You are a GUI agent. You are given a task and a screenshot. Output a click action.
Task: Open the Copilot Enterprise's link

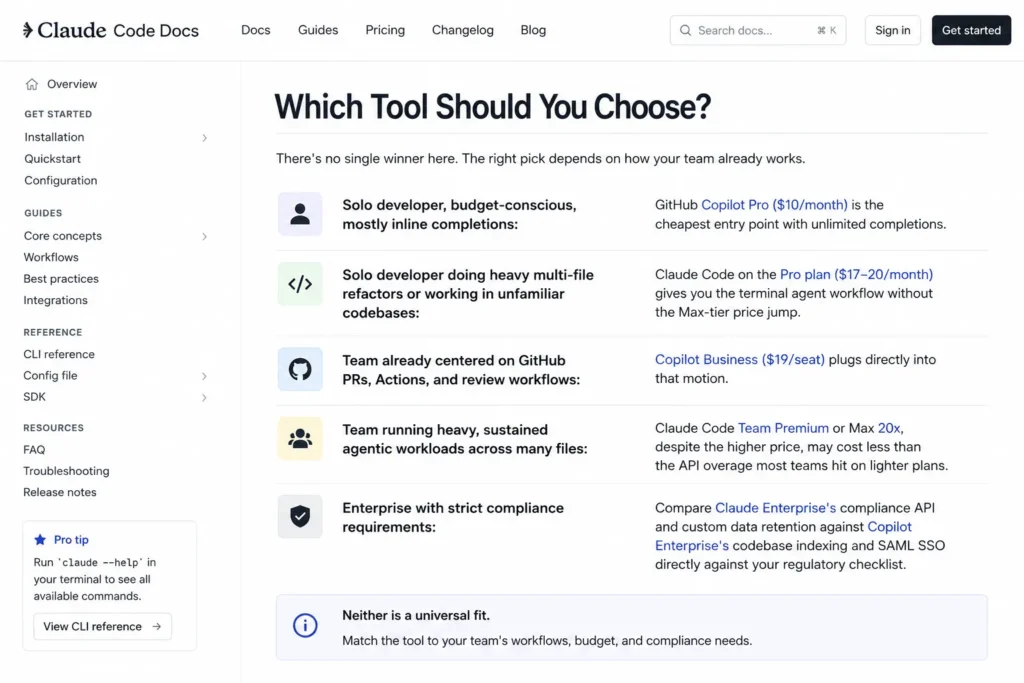coord(783,536)
